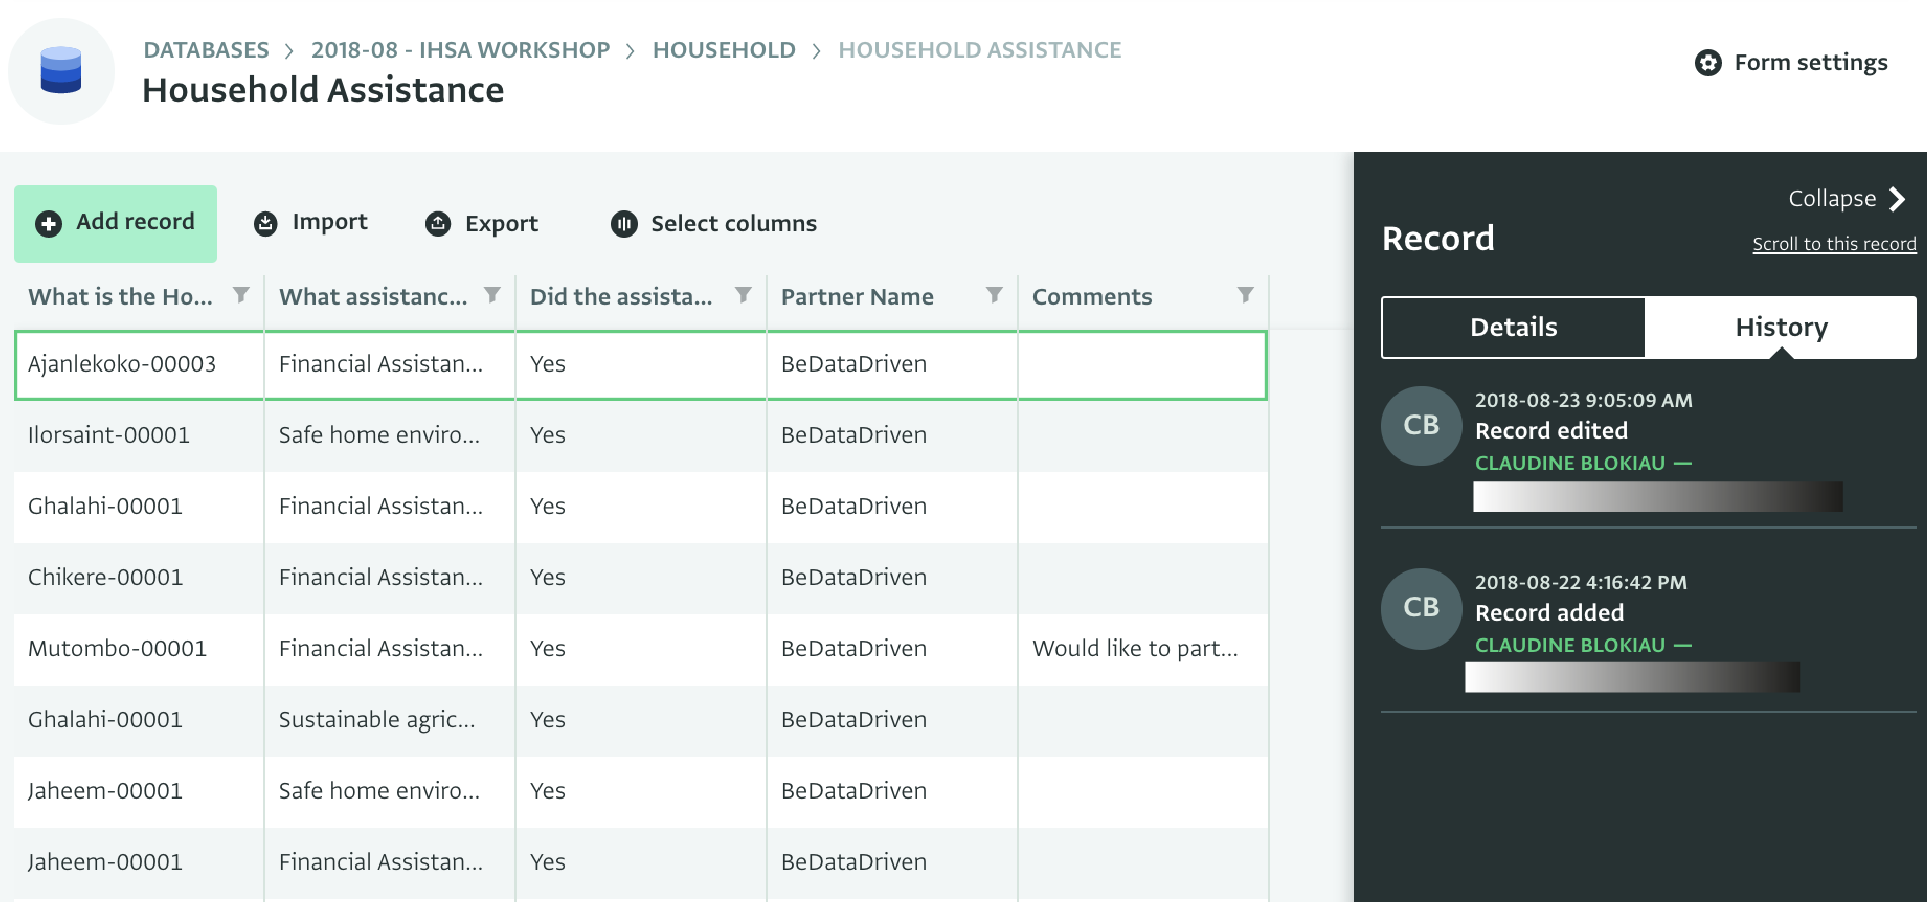Click the blue database icon

(x=61, y=71)
